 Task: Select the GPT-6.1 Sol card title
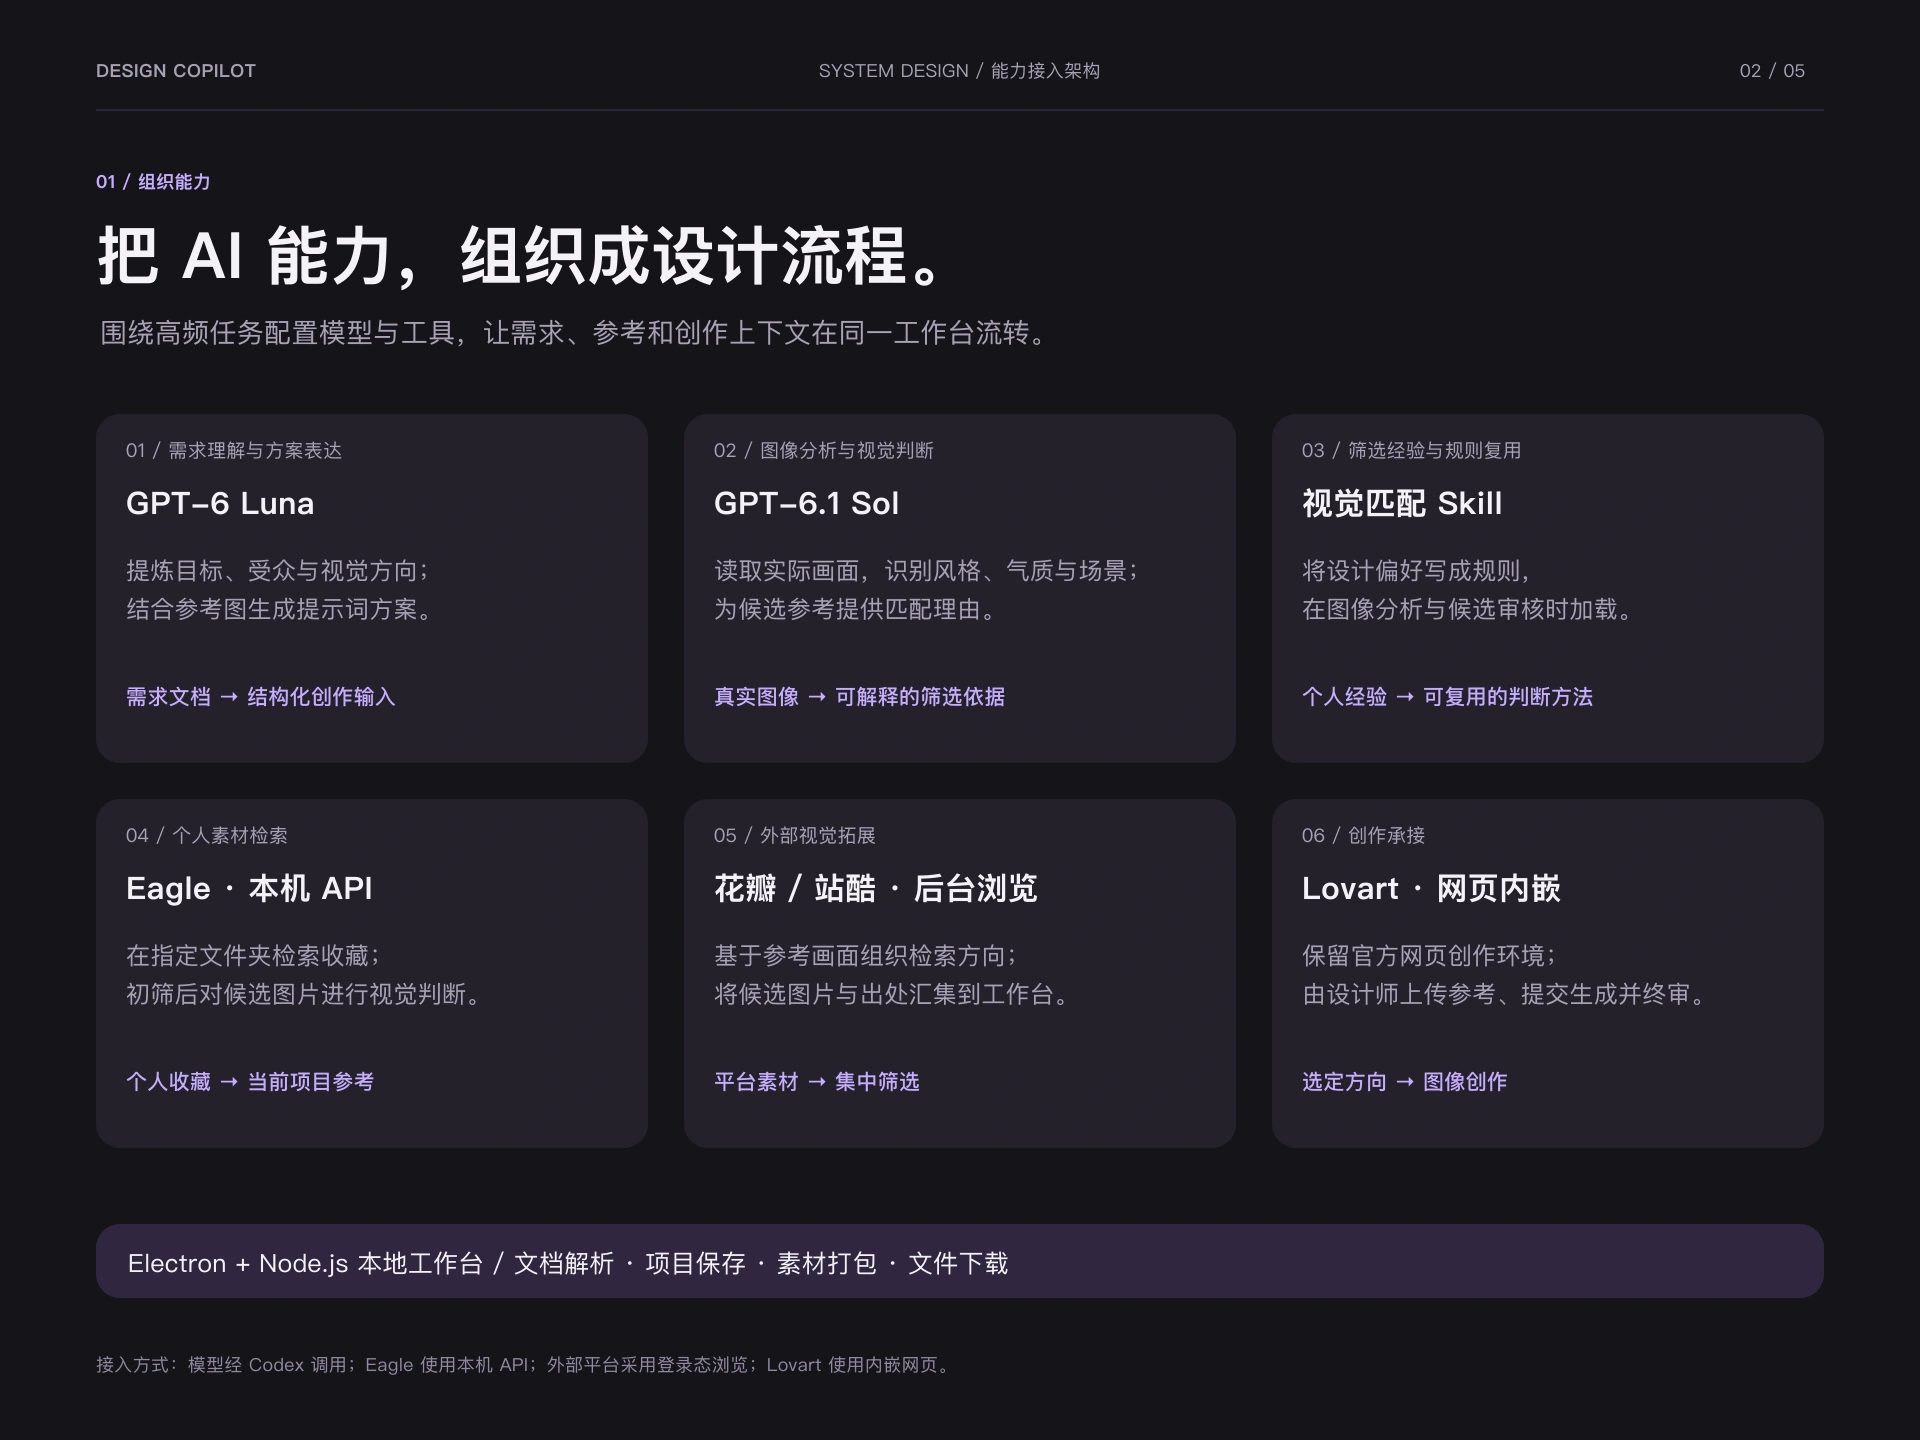(806, 503)
